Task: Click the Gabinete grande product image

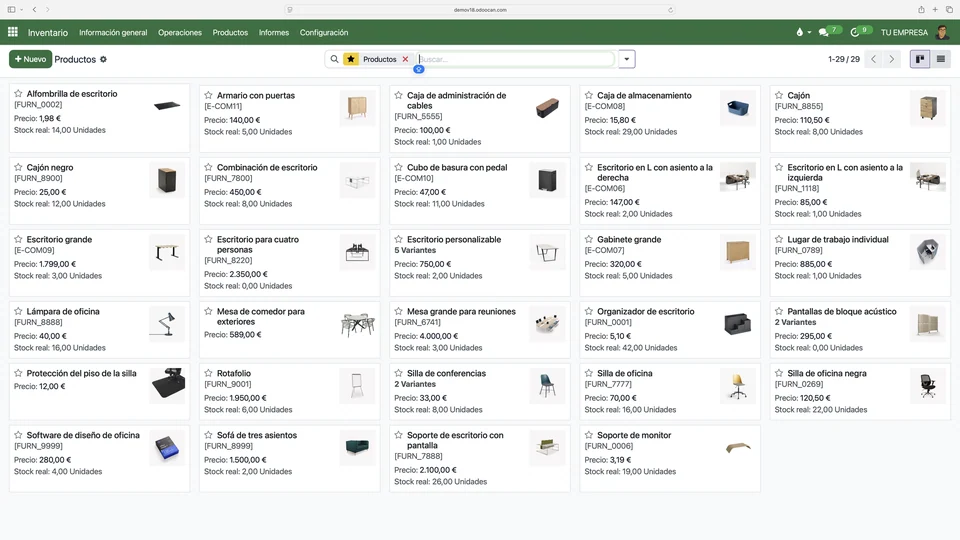Action: click(738, 252)
